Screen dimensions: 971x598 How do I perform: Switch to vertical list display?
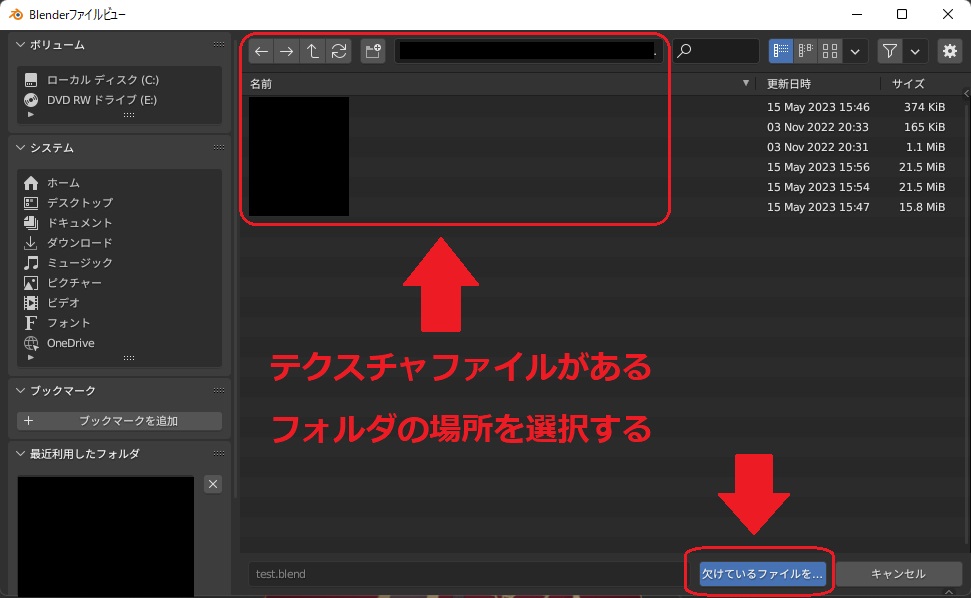(781, 51)
